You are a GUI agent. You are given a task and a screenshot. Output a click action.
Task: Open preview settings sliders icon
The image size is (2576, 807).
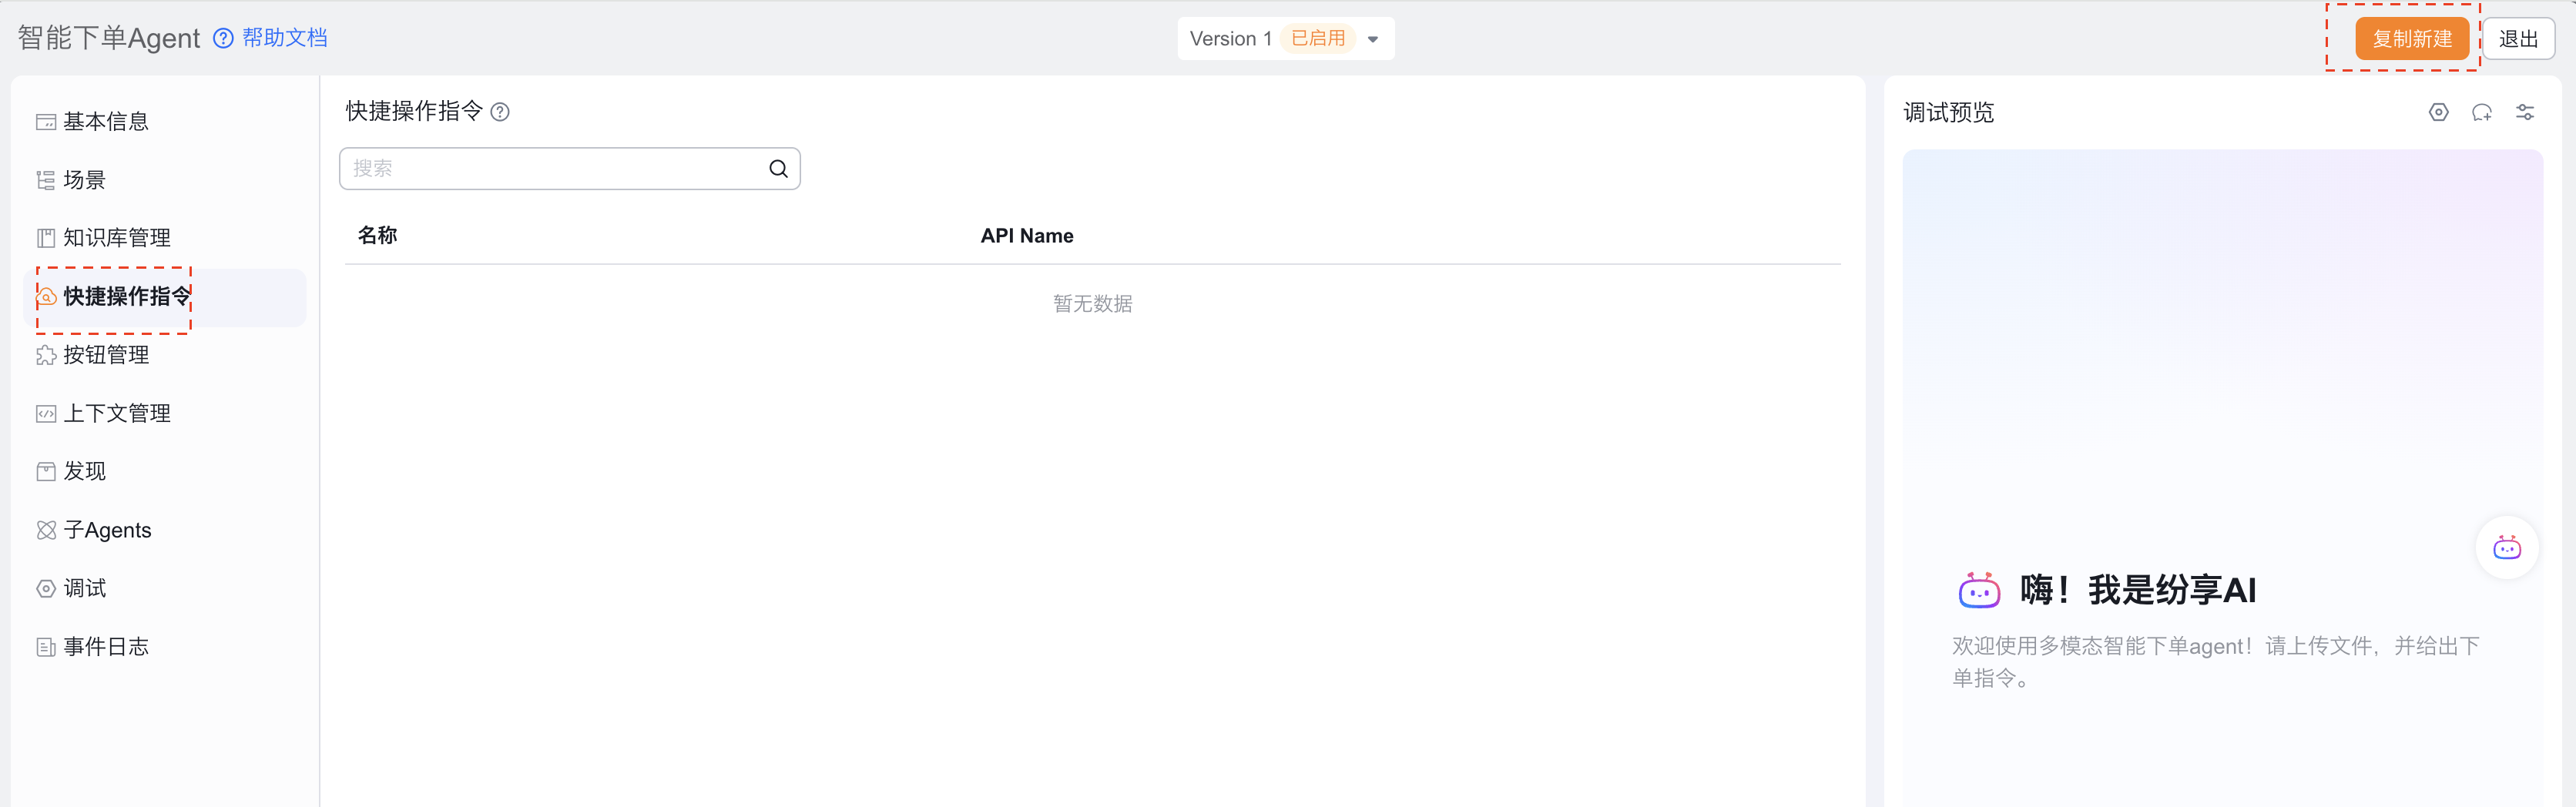[2524, 112]
